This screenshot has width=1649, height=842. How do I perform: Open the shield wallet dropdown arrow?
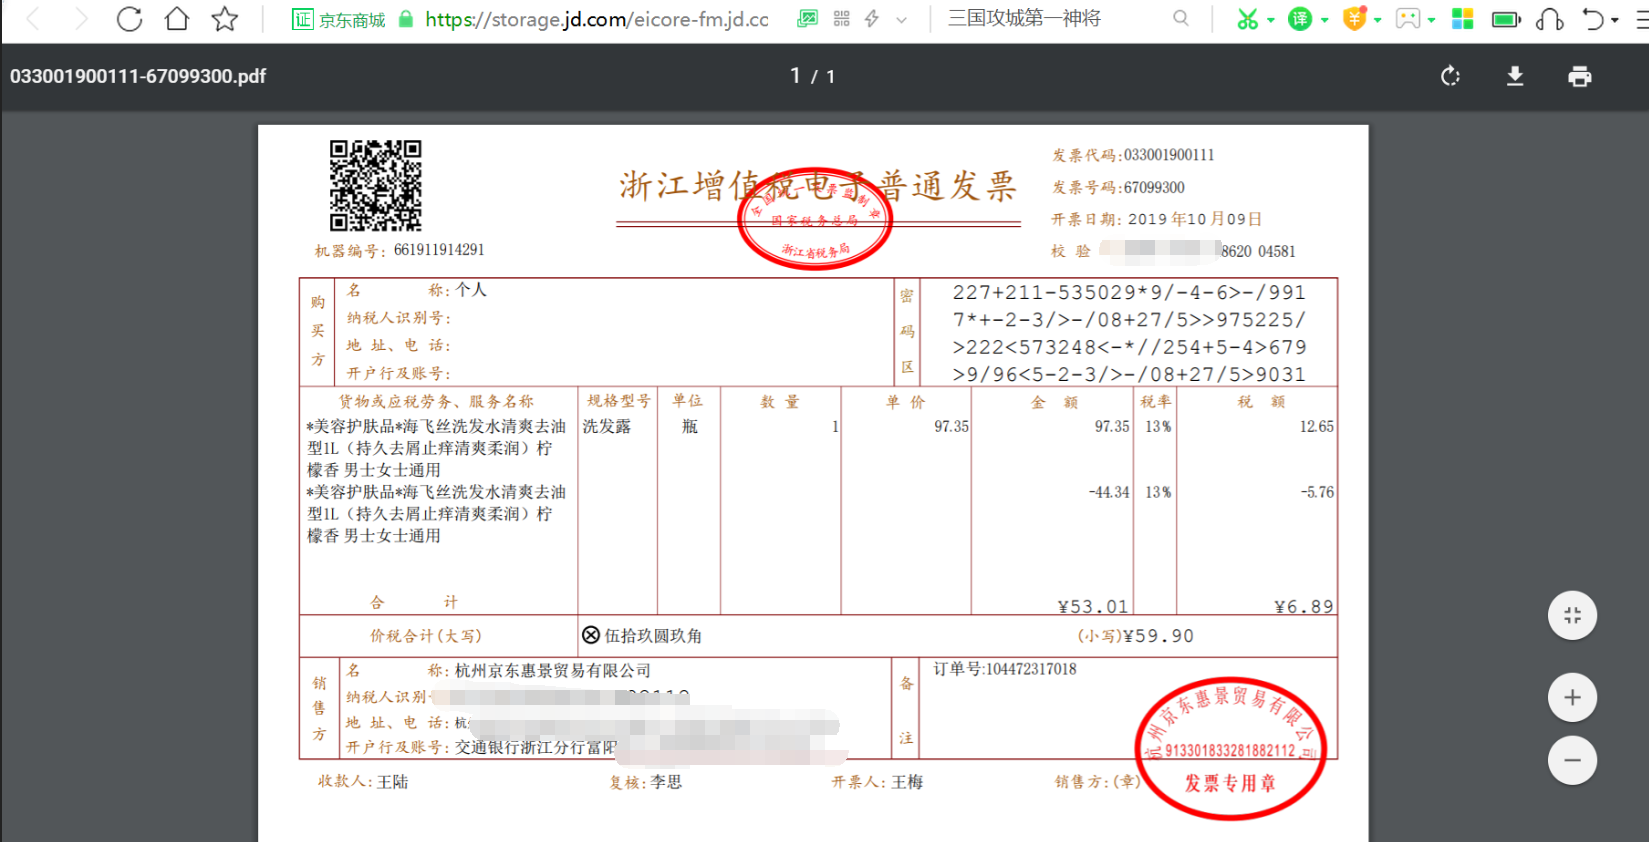tap(1378, 20)
